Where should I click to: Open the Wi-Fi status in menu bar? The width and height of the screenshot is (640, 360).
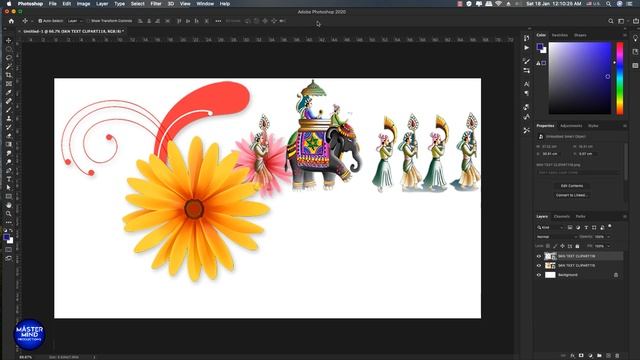(498, 4)
